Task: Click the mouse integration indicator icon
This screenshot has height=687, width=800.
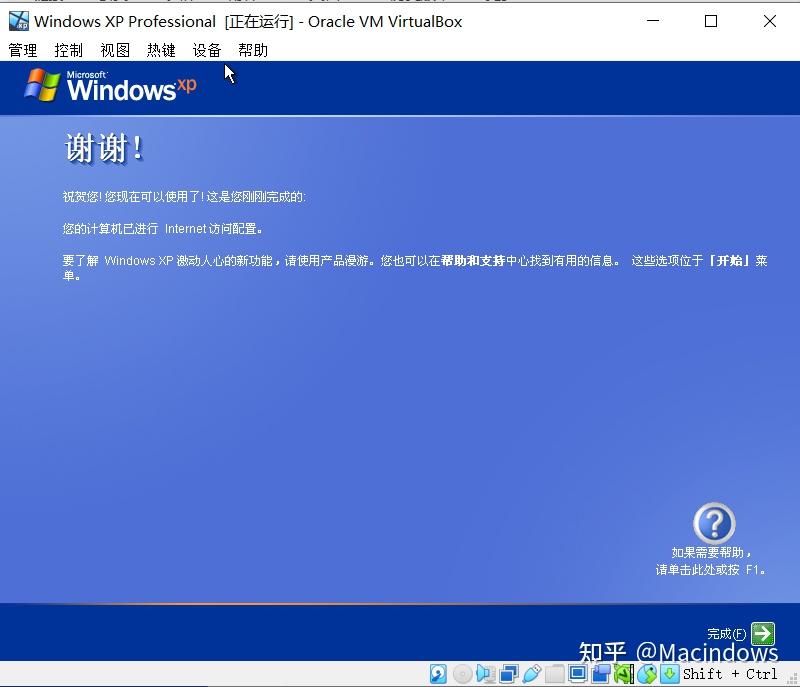Action: pos(645,674)
